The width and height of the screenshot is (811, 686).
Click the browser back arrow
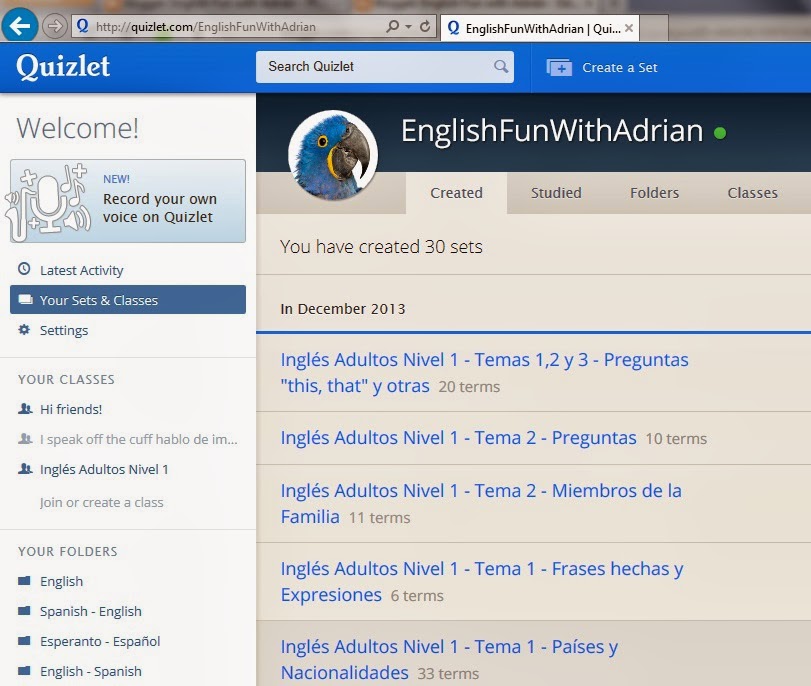[x=18, y=24]
